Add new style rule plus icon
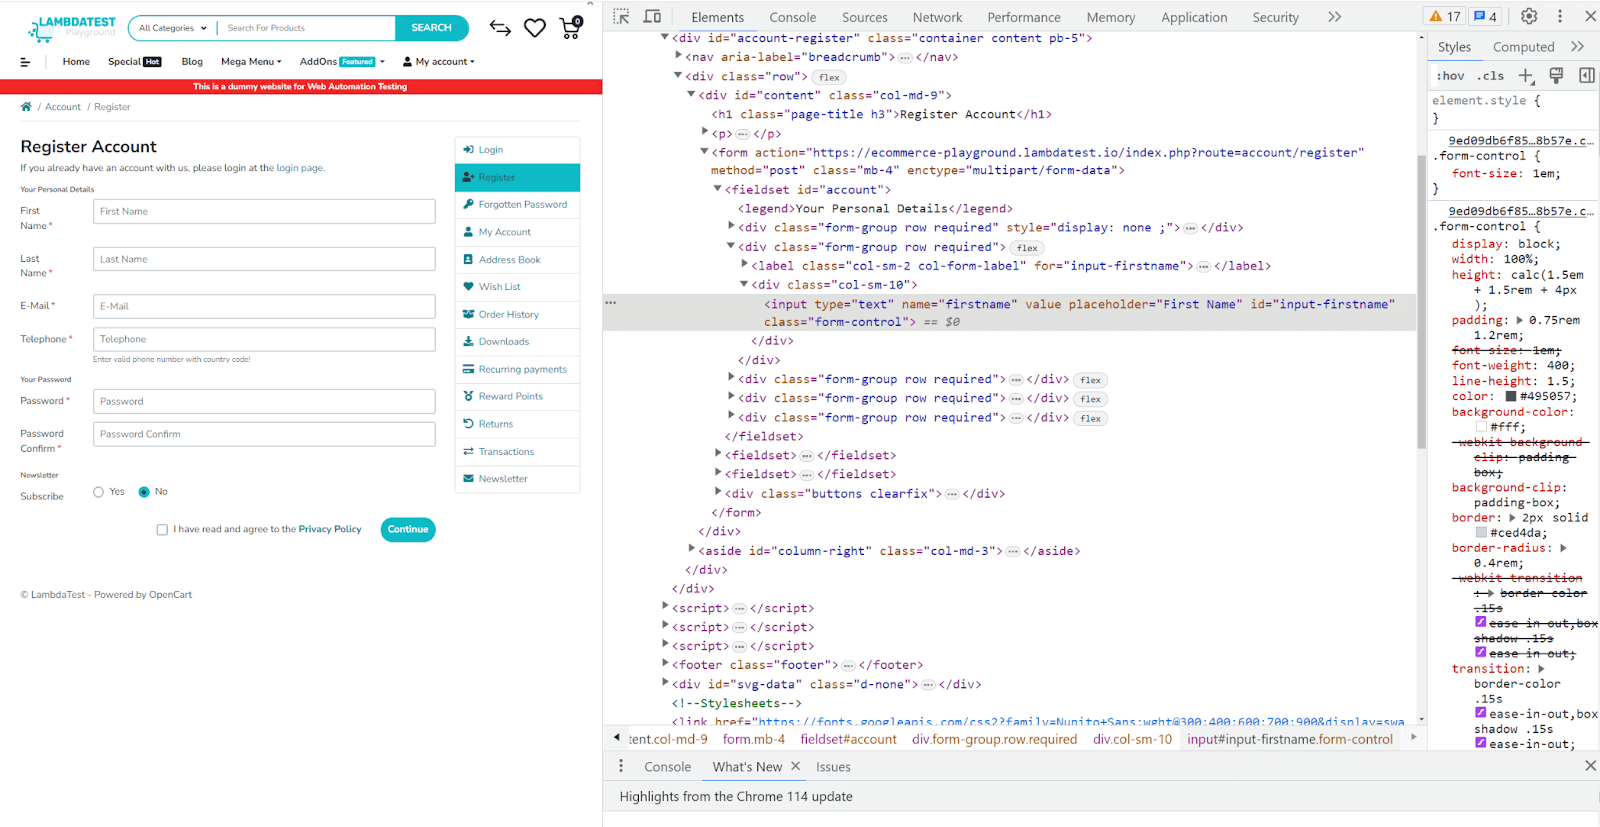This screenshot has width=1600, height=827. coord(1526,76)
